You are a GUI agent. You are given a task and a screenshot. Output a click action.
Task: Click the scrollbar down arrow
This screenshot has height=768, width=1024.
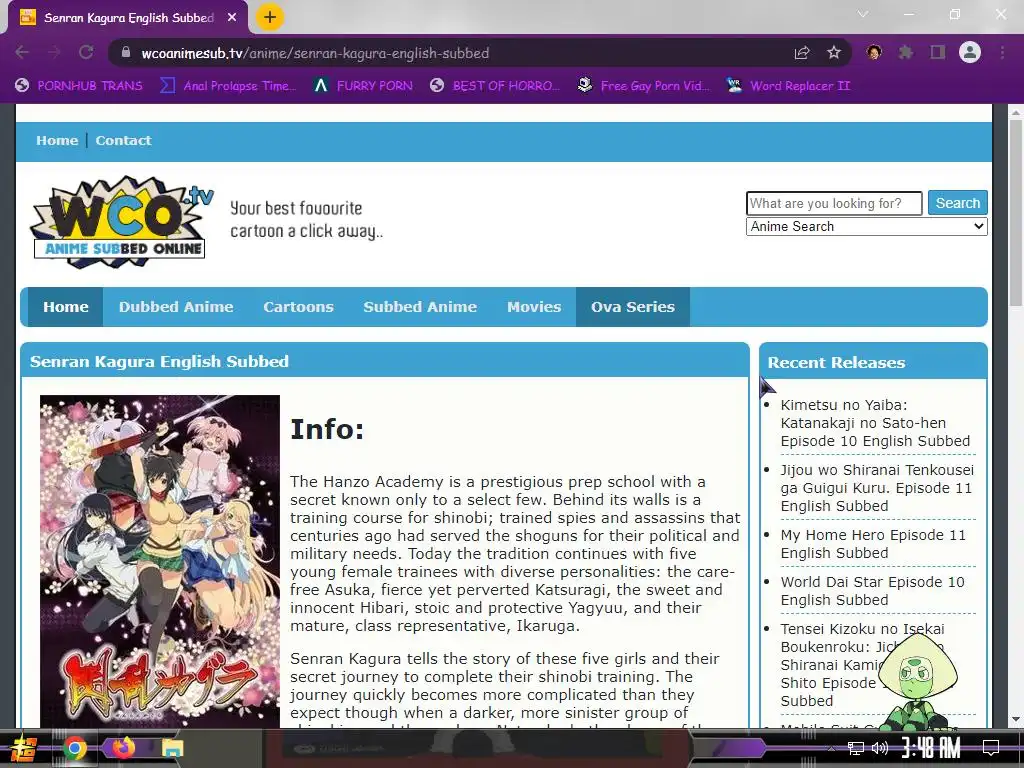pyautogui.click(x=1016, y=720)
